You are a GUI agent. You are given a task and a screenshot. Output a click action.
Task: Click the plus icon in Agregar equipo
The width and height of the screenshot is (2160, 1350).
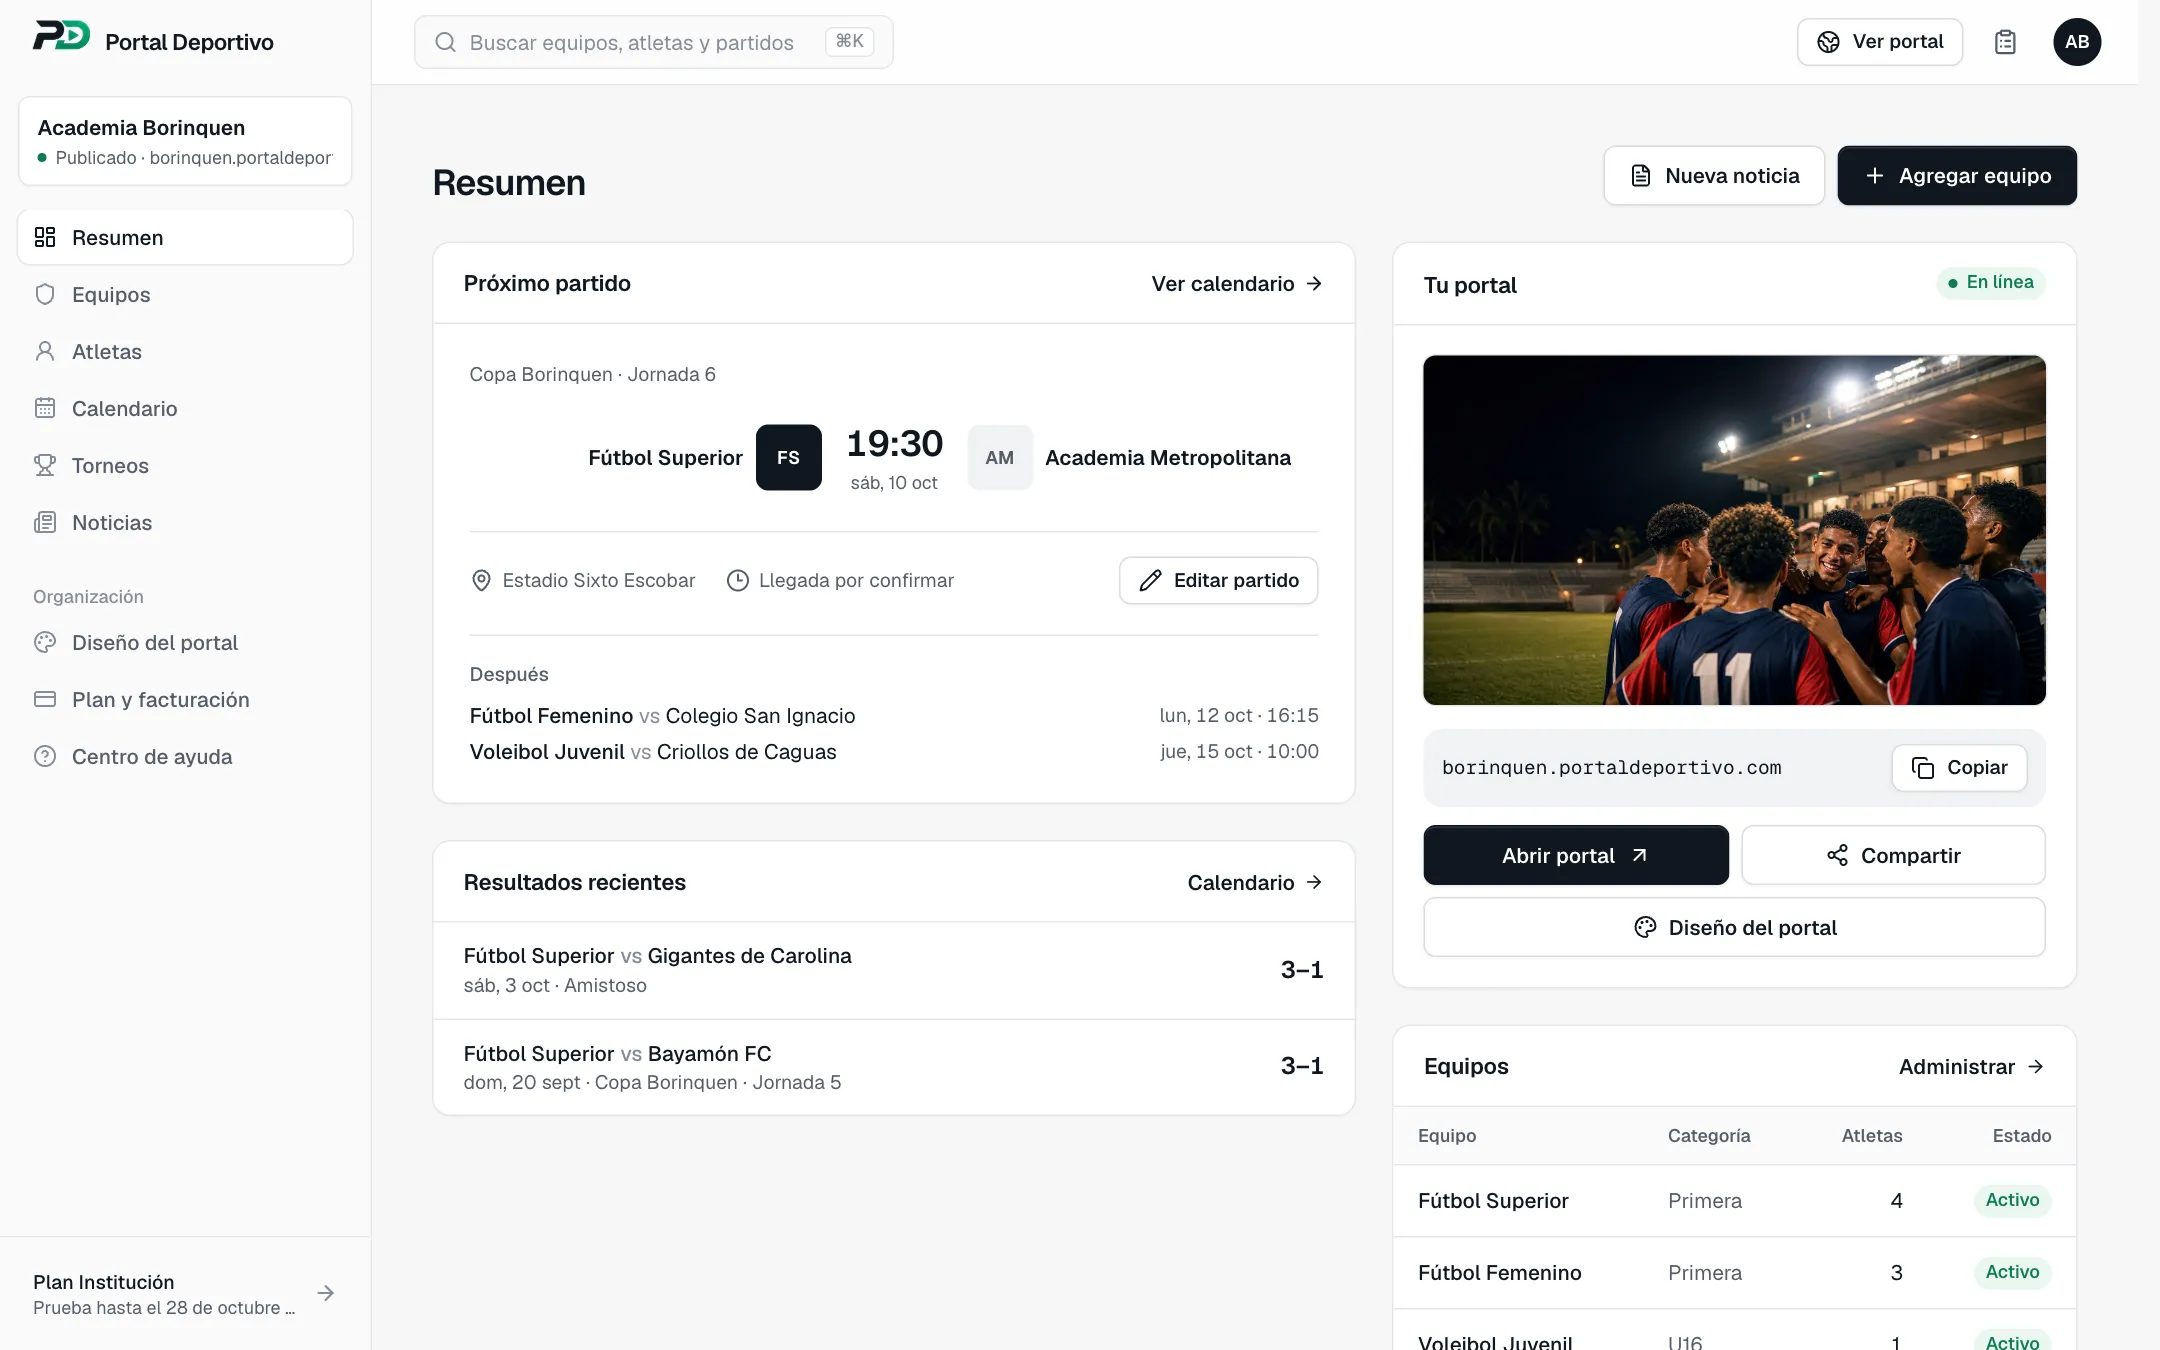click(x=1875, y=176)
